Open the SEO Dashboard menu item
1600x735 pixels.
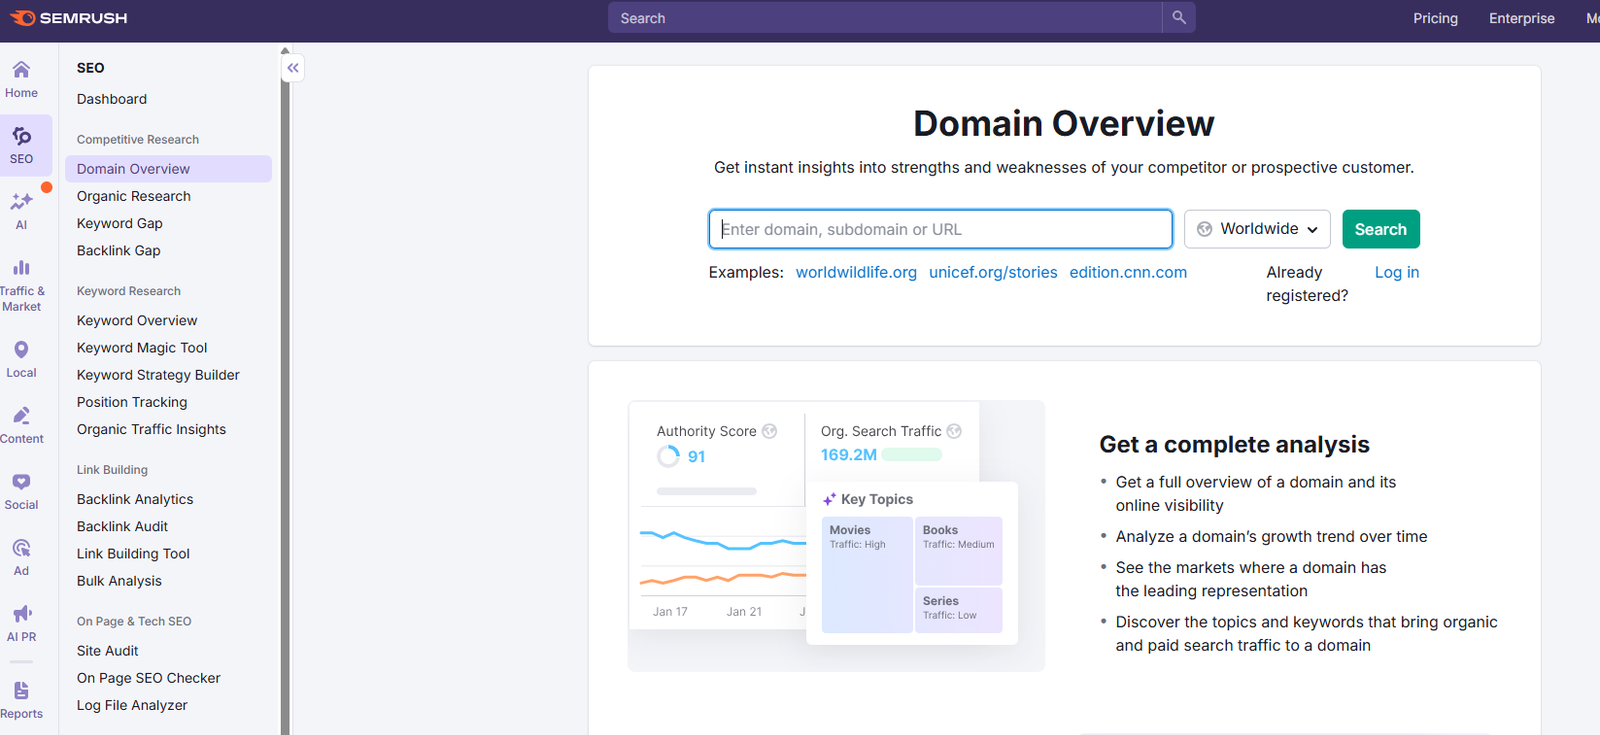tap(112, 99)
